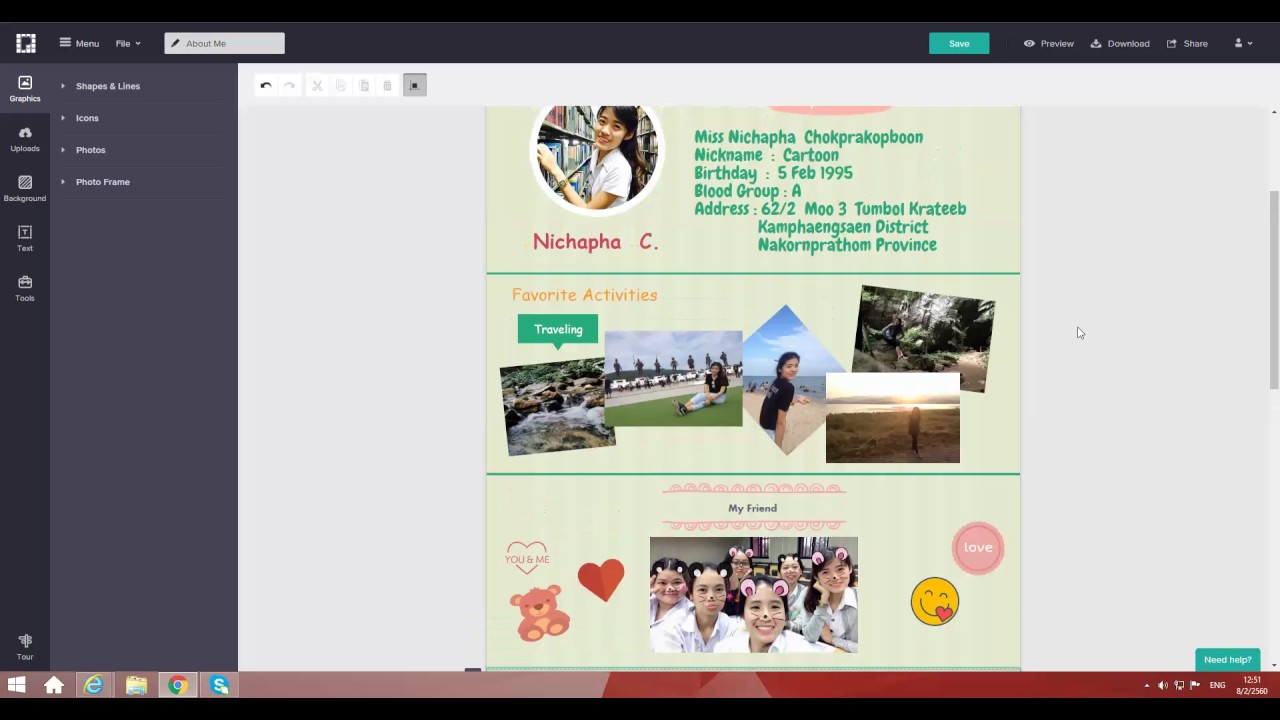The height and width of the screenshot is (720, 1280).
Task: Select the Favorite Activities heading
Action: (585, 295)
